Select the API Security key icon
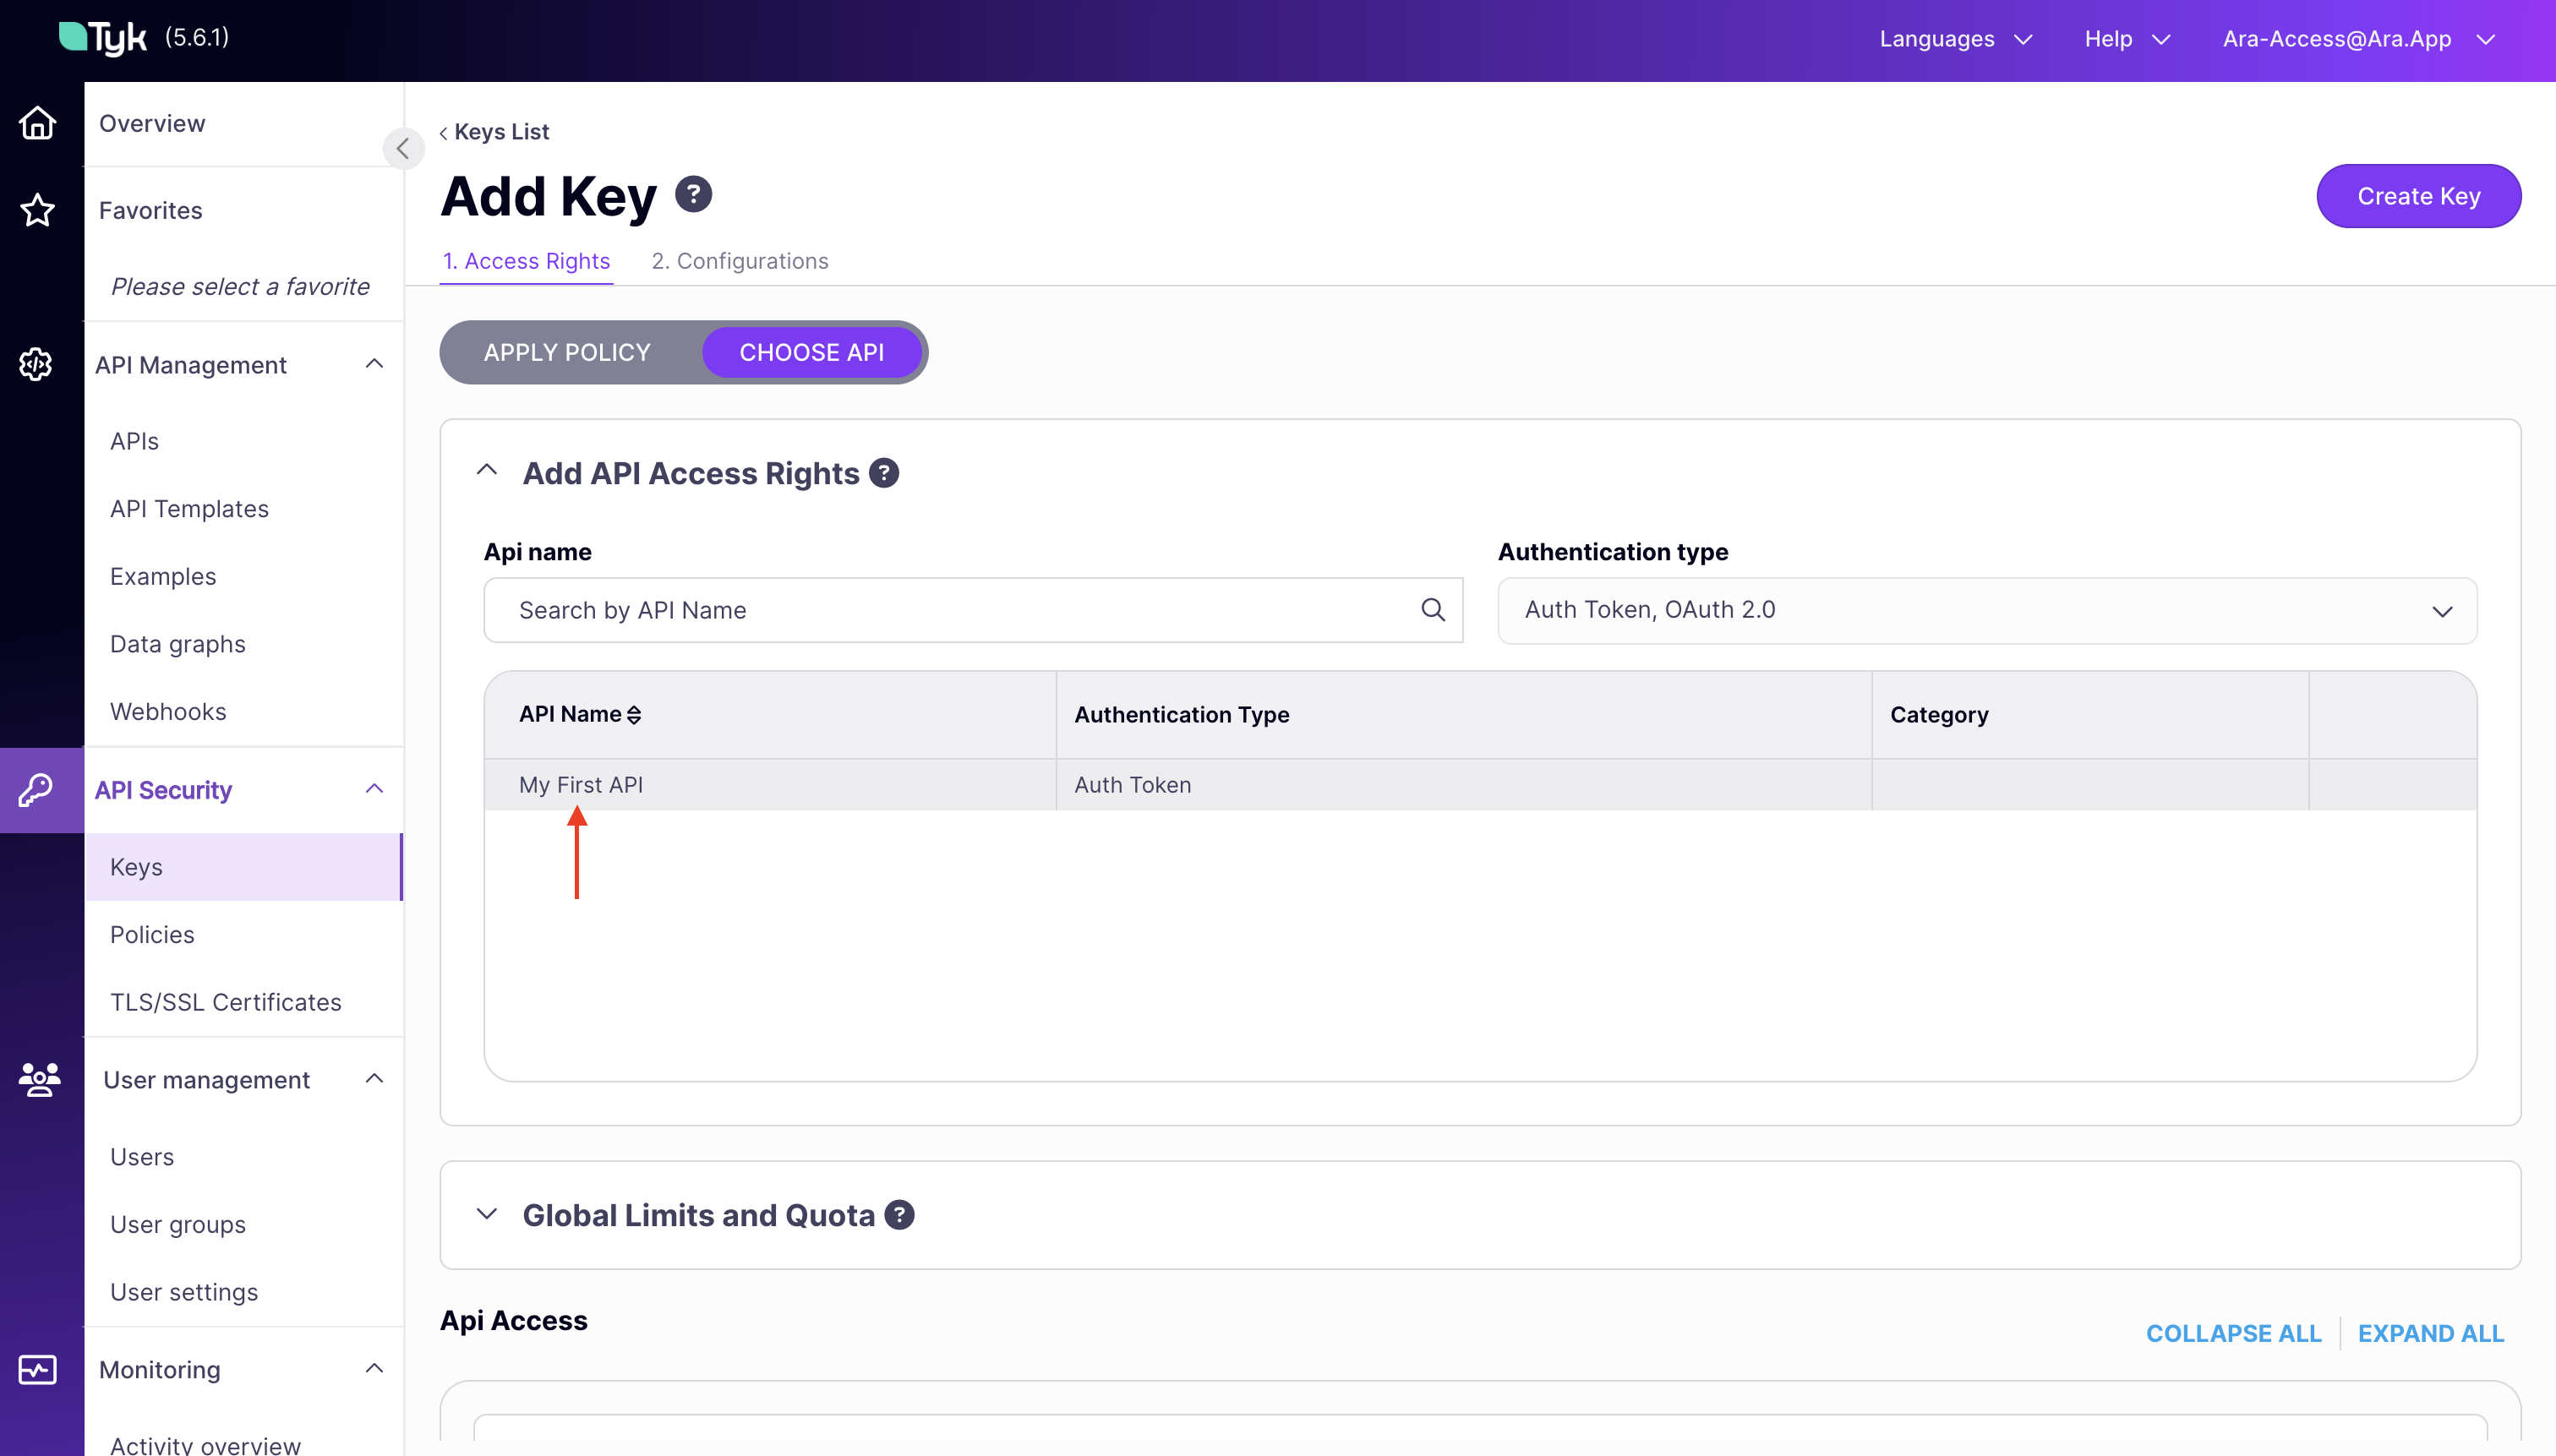2556x1456 pixels. point(37,789)
